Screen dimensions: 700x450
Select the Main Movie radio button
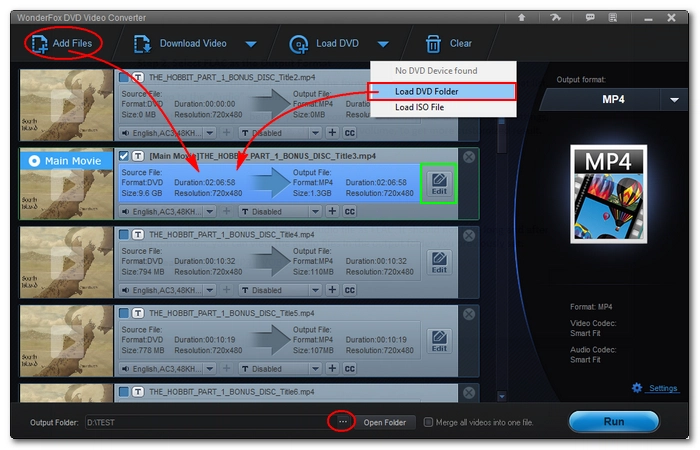click(34, 161)
